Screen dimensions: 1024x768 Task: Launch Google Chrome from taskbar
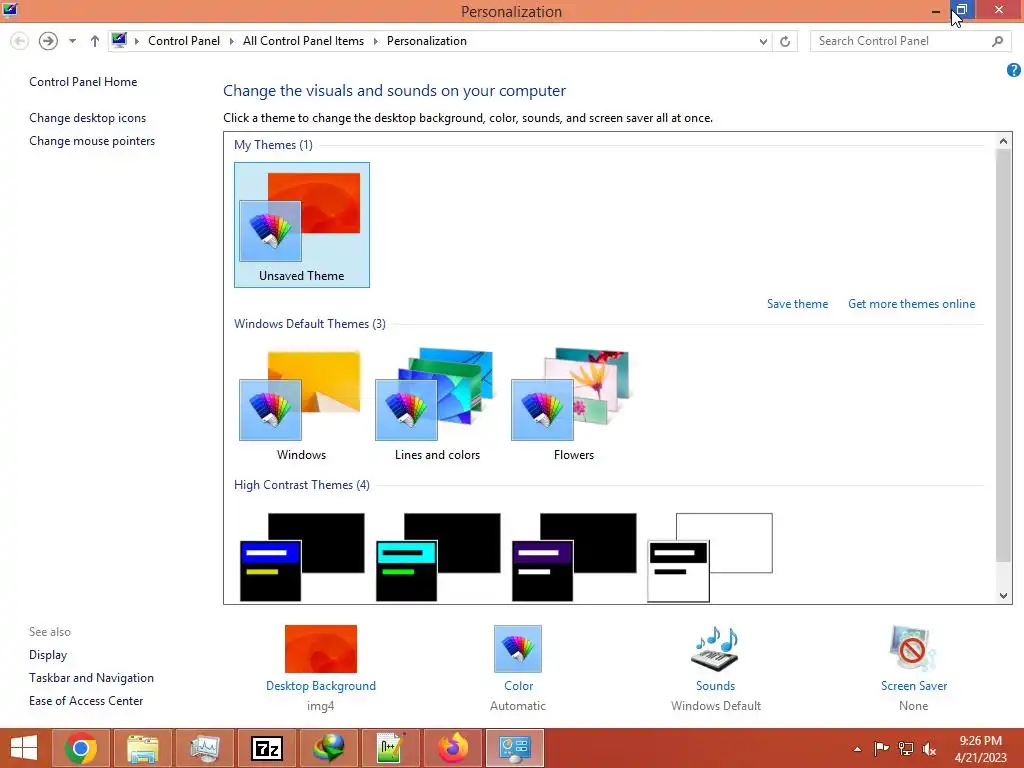click(81, 748)
